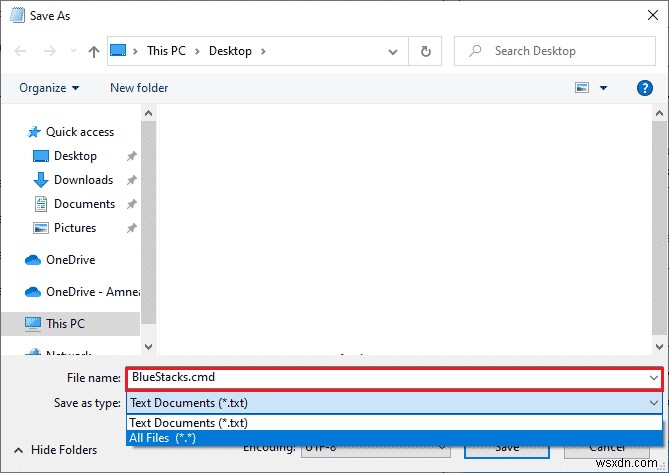Go up one folder level
This screenshot has width=669, height=473.
(x=94, y=51)
